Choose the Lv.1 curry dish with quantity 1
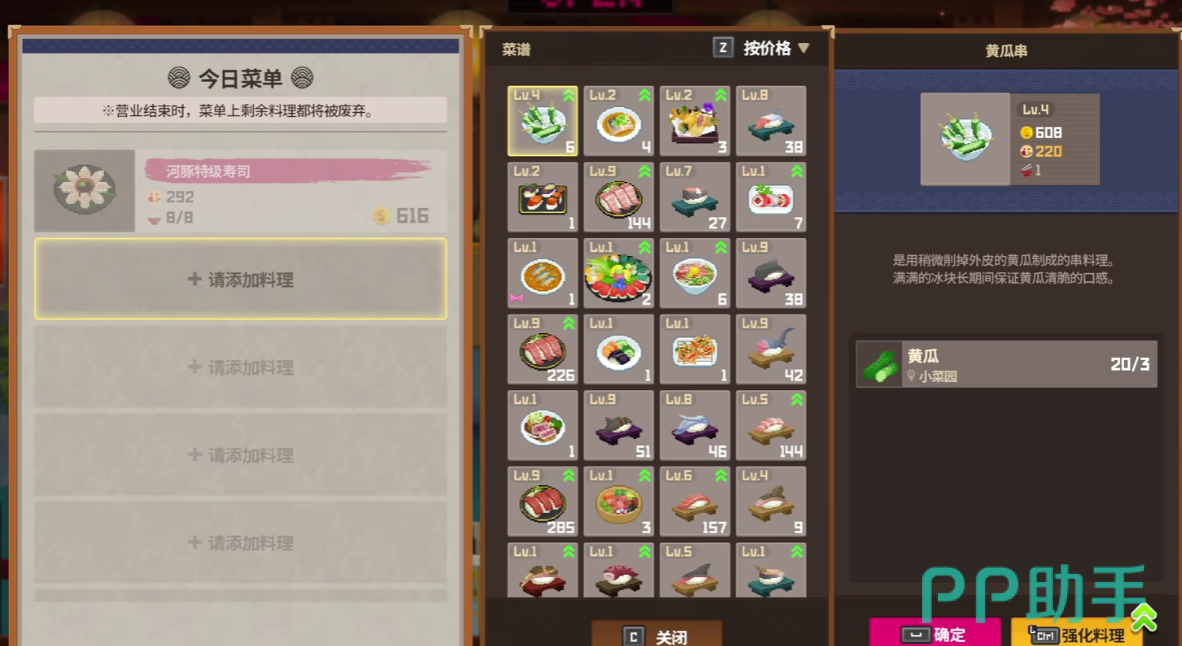 tap(543, 274)
